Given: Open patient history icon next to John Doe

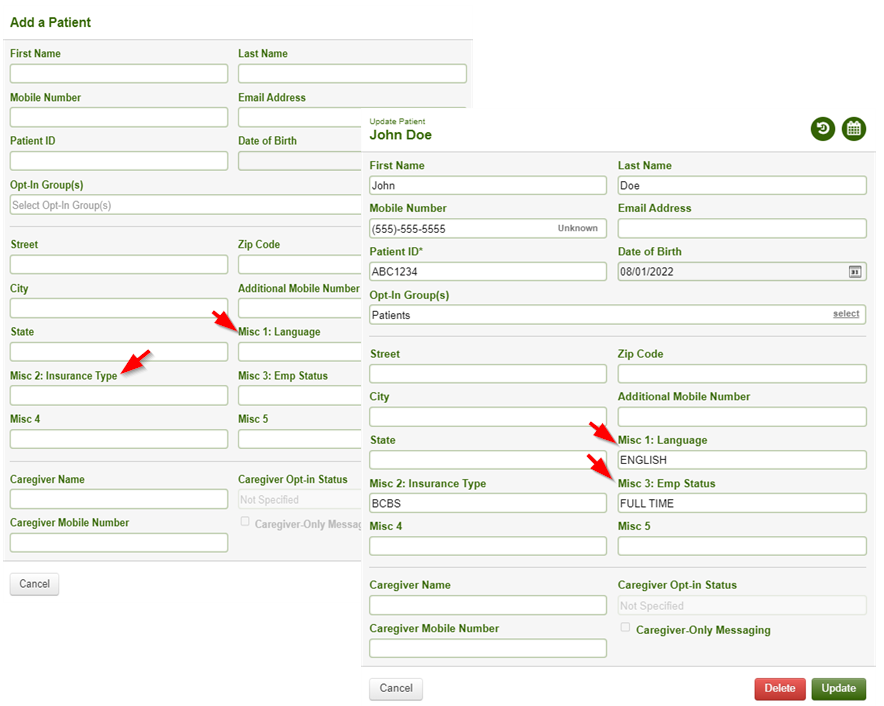Looking at the screenshot, I should click(823, 129).
